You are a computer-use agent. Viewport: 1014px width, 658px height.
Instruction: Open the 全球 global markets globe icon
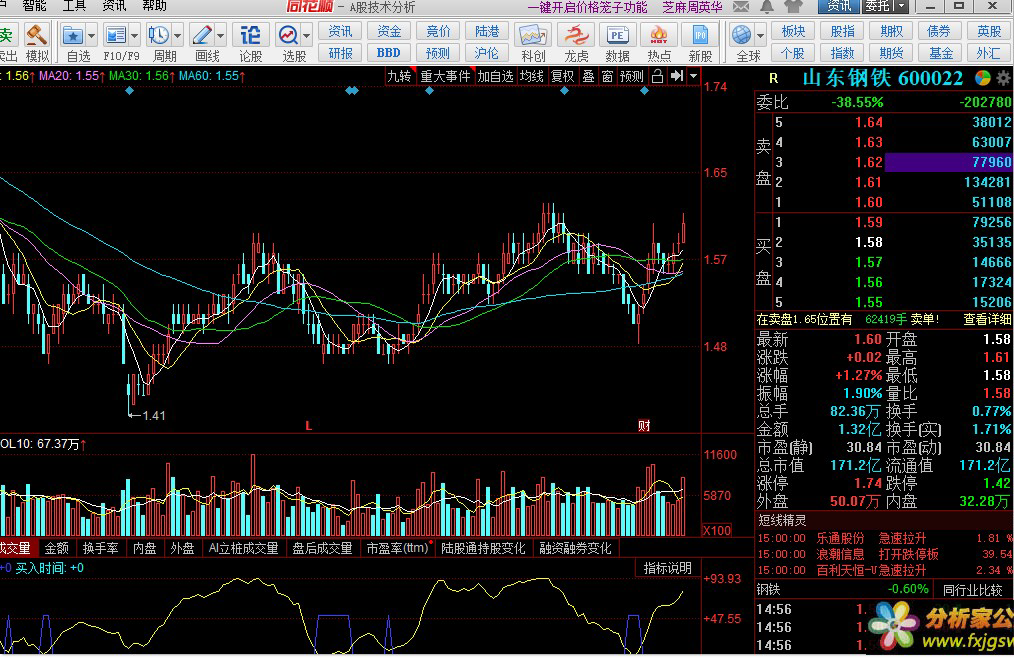[x=742, y=35]
